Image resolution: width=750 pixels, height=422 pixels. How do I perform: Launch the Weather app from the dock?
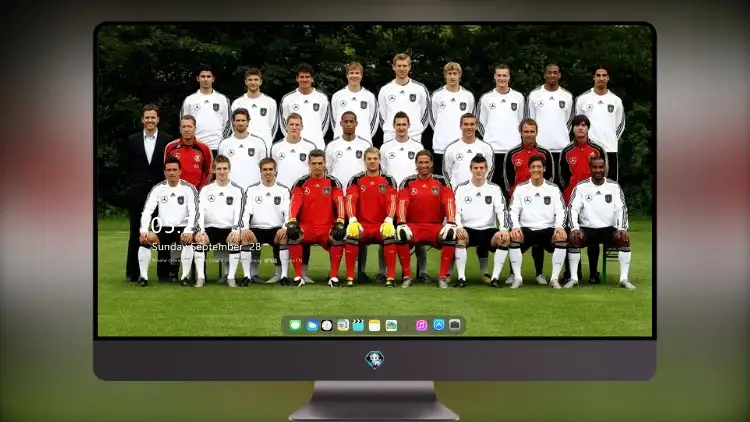click(x=311, y=325)
